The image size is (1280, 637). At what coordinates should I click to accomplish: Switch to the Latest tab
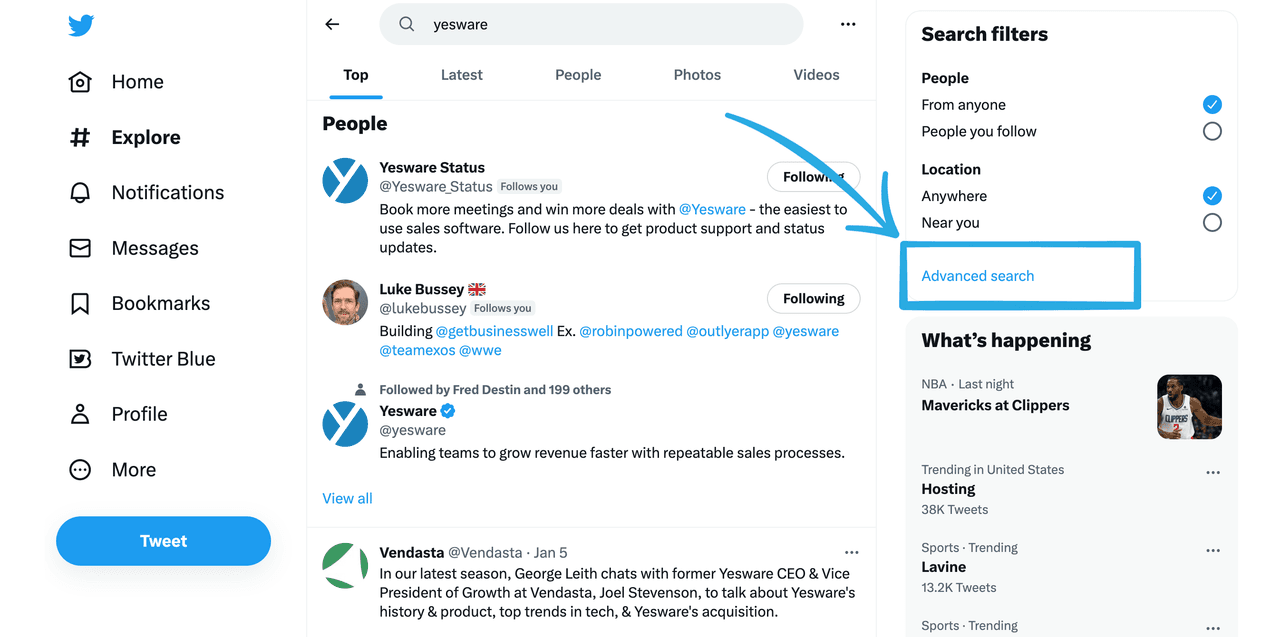tap(461, 75)
